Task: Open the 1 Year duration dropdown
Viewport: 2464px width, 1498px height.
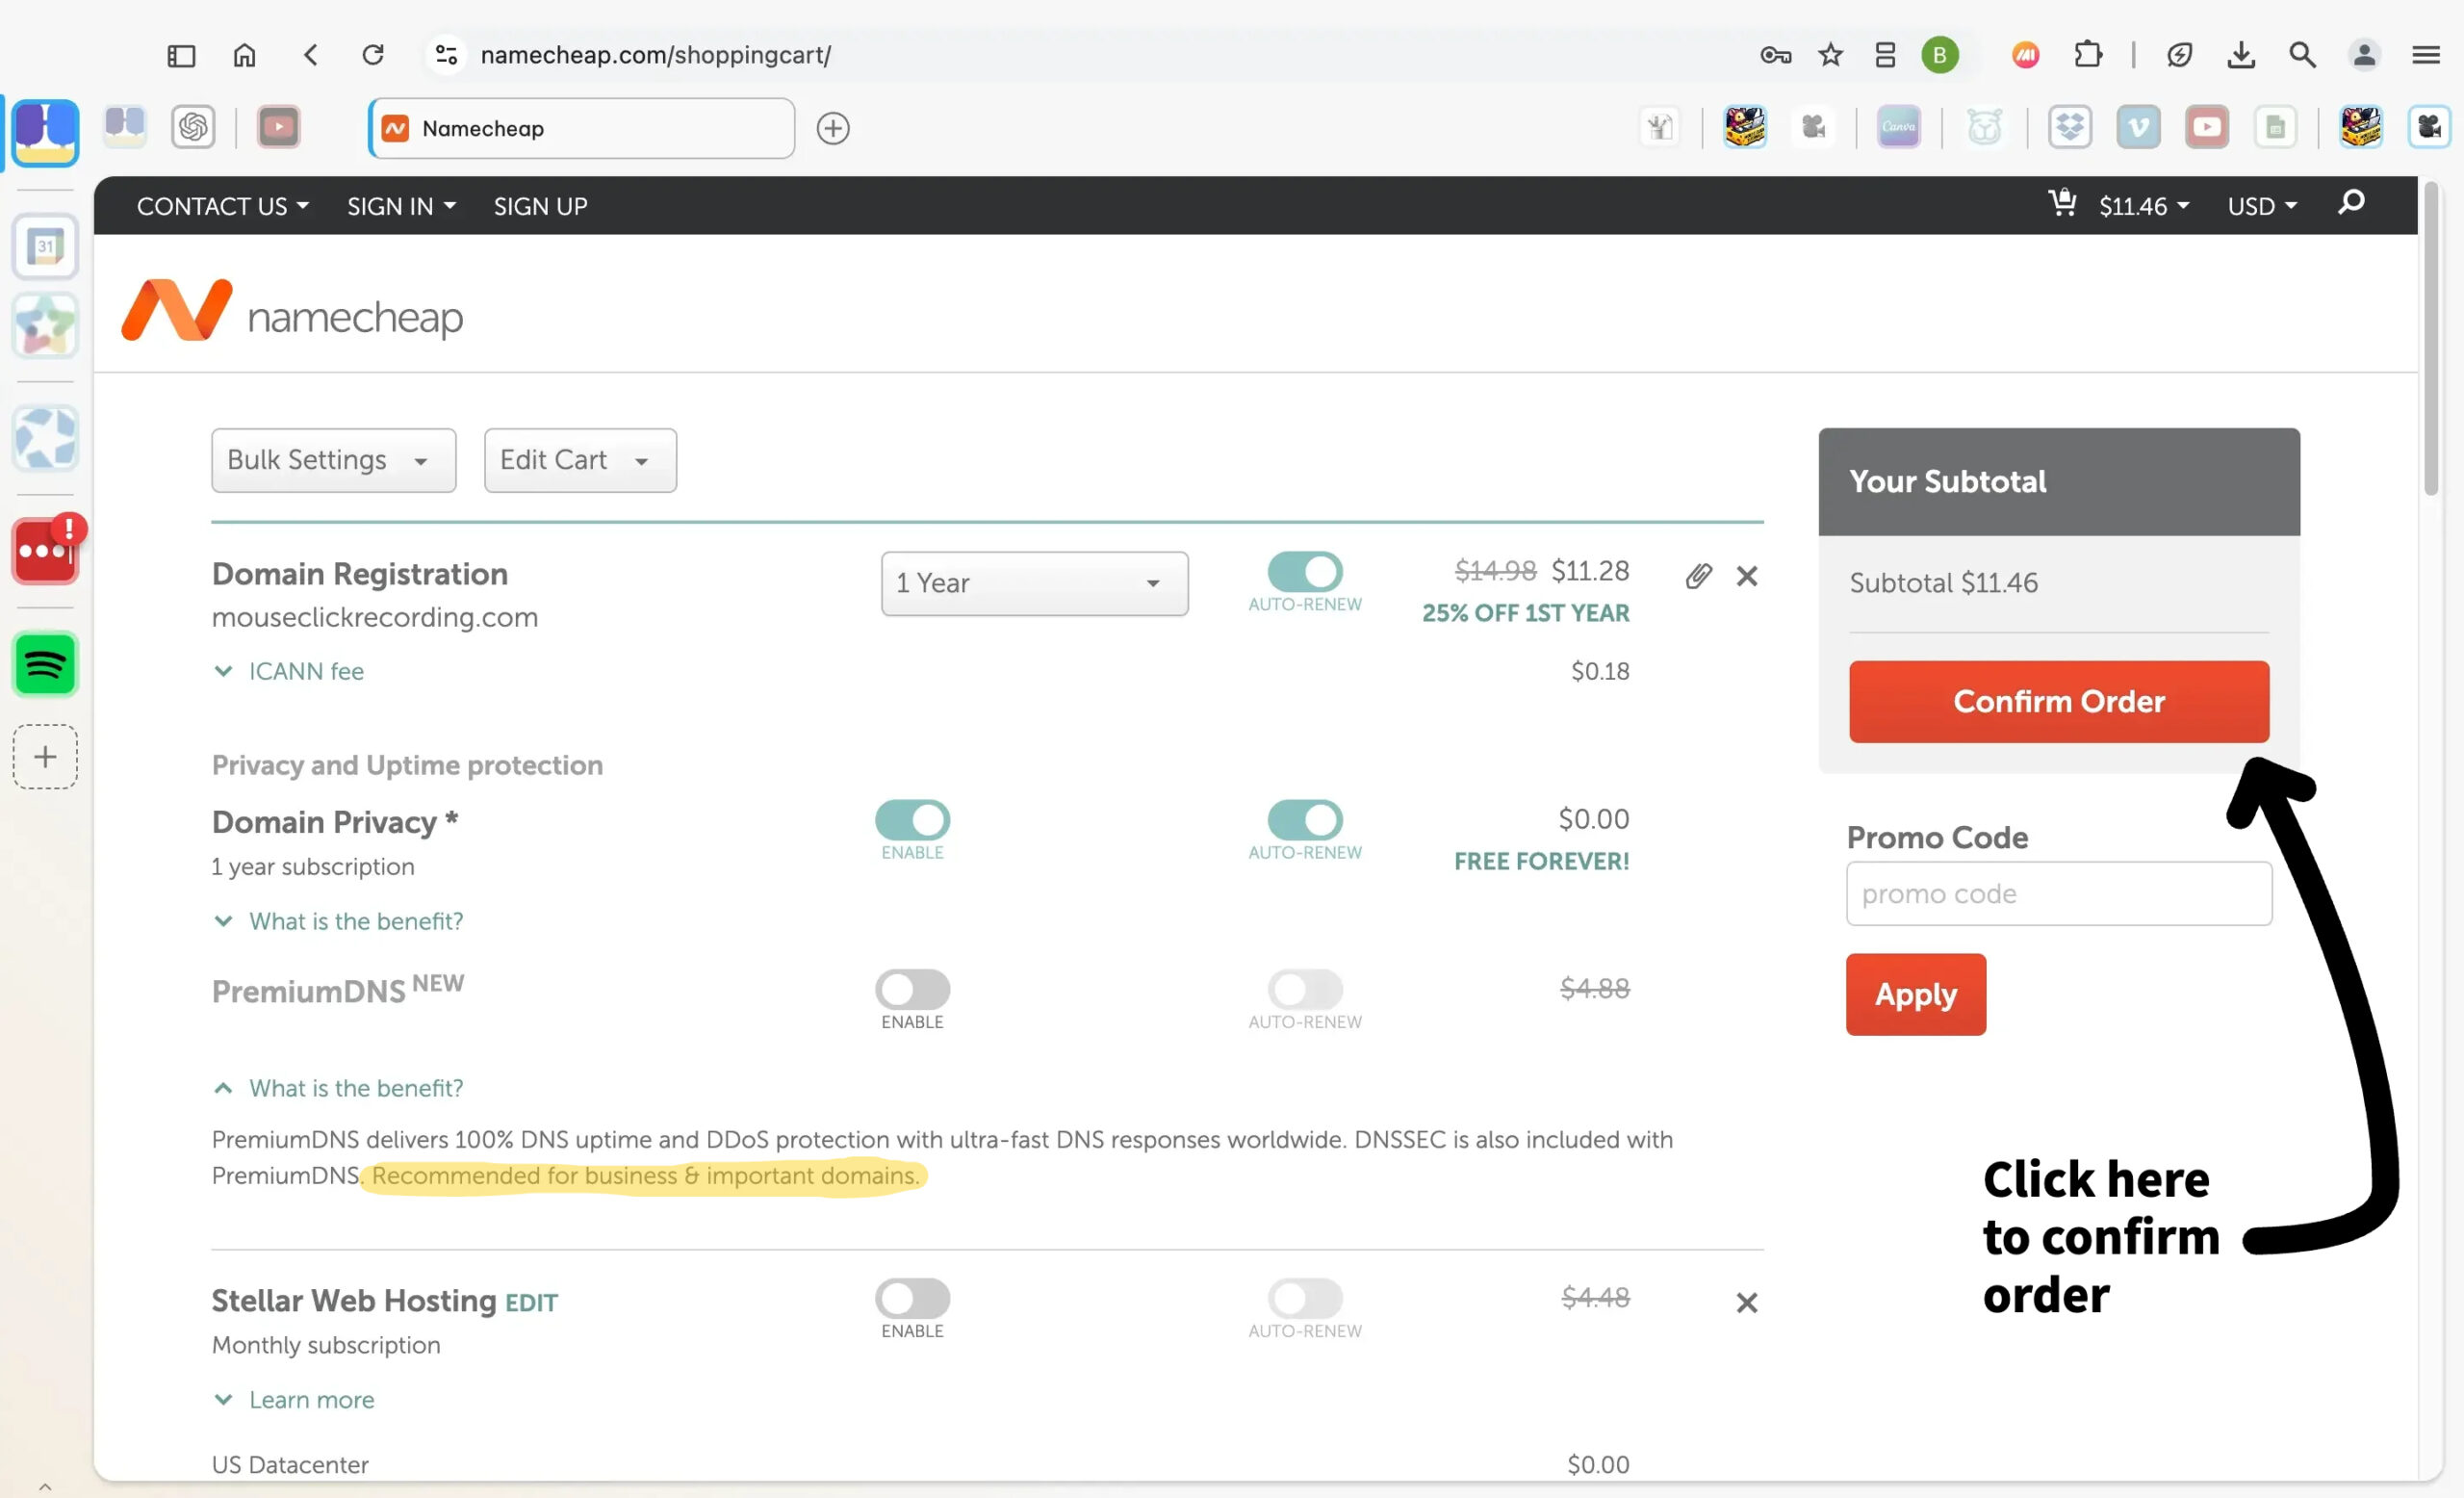Action: 1034,583
